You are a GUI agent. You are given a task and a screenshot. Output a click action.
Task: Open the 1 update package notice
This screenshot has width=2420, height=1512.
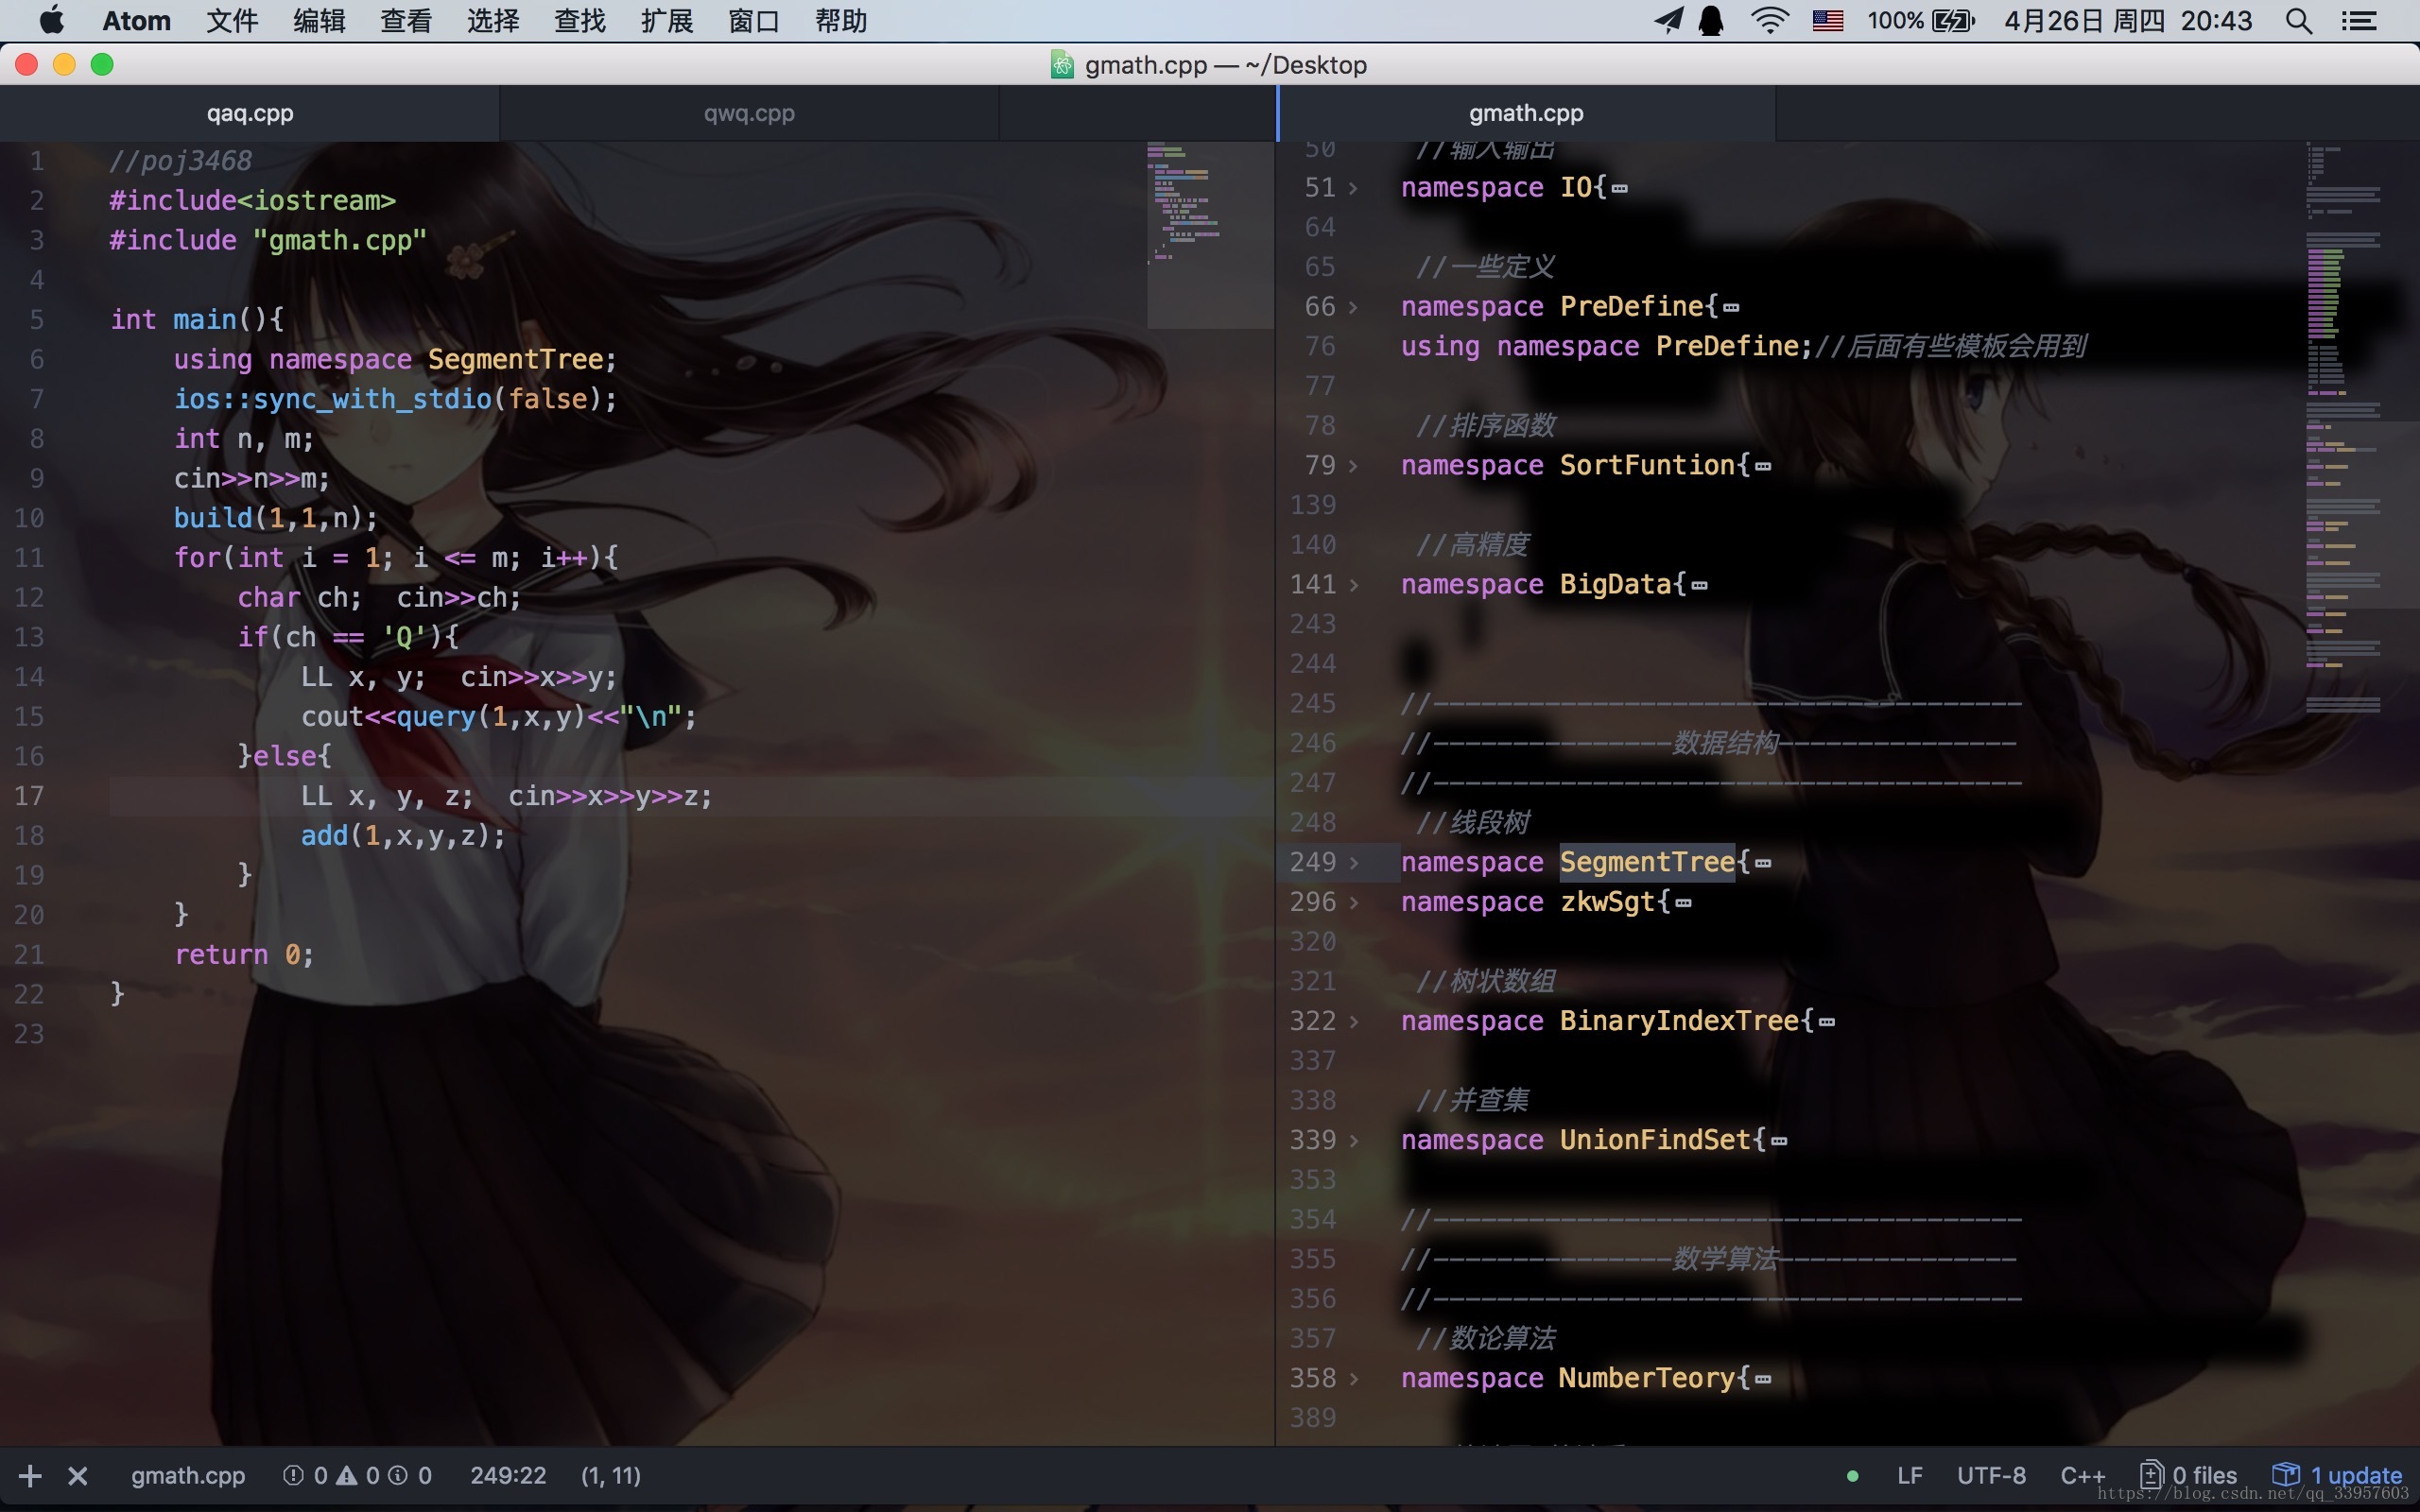(x=2337, y=1476)
